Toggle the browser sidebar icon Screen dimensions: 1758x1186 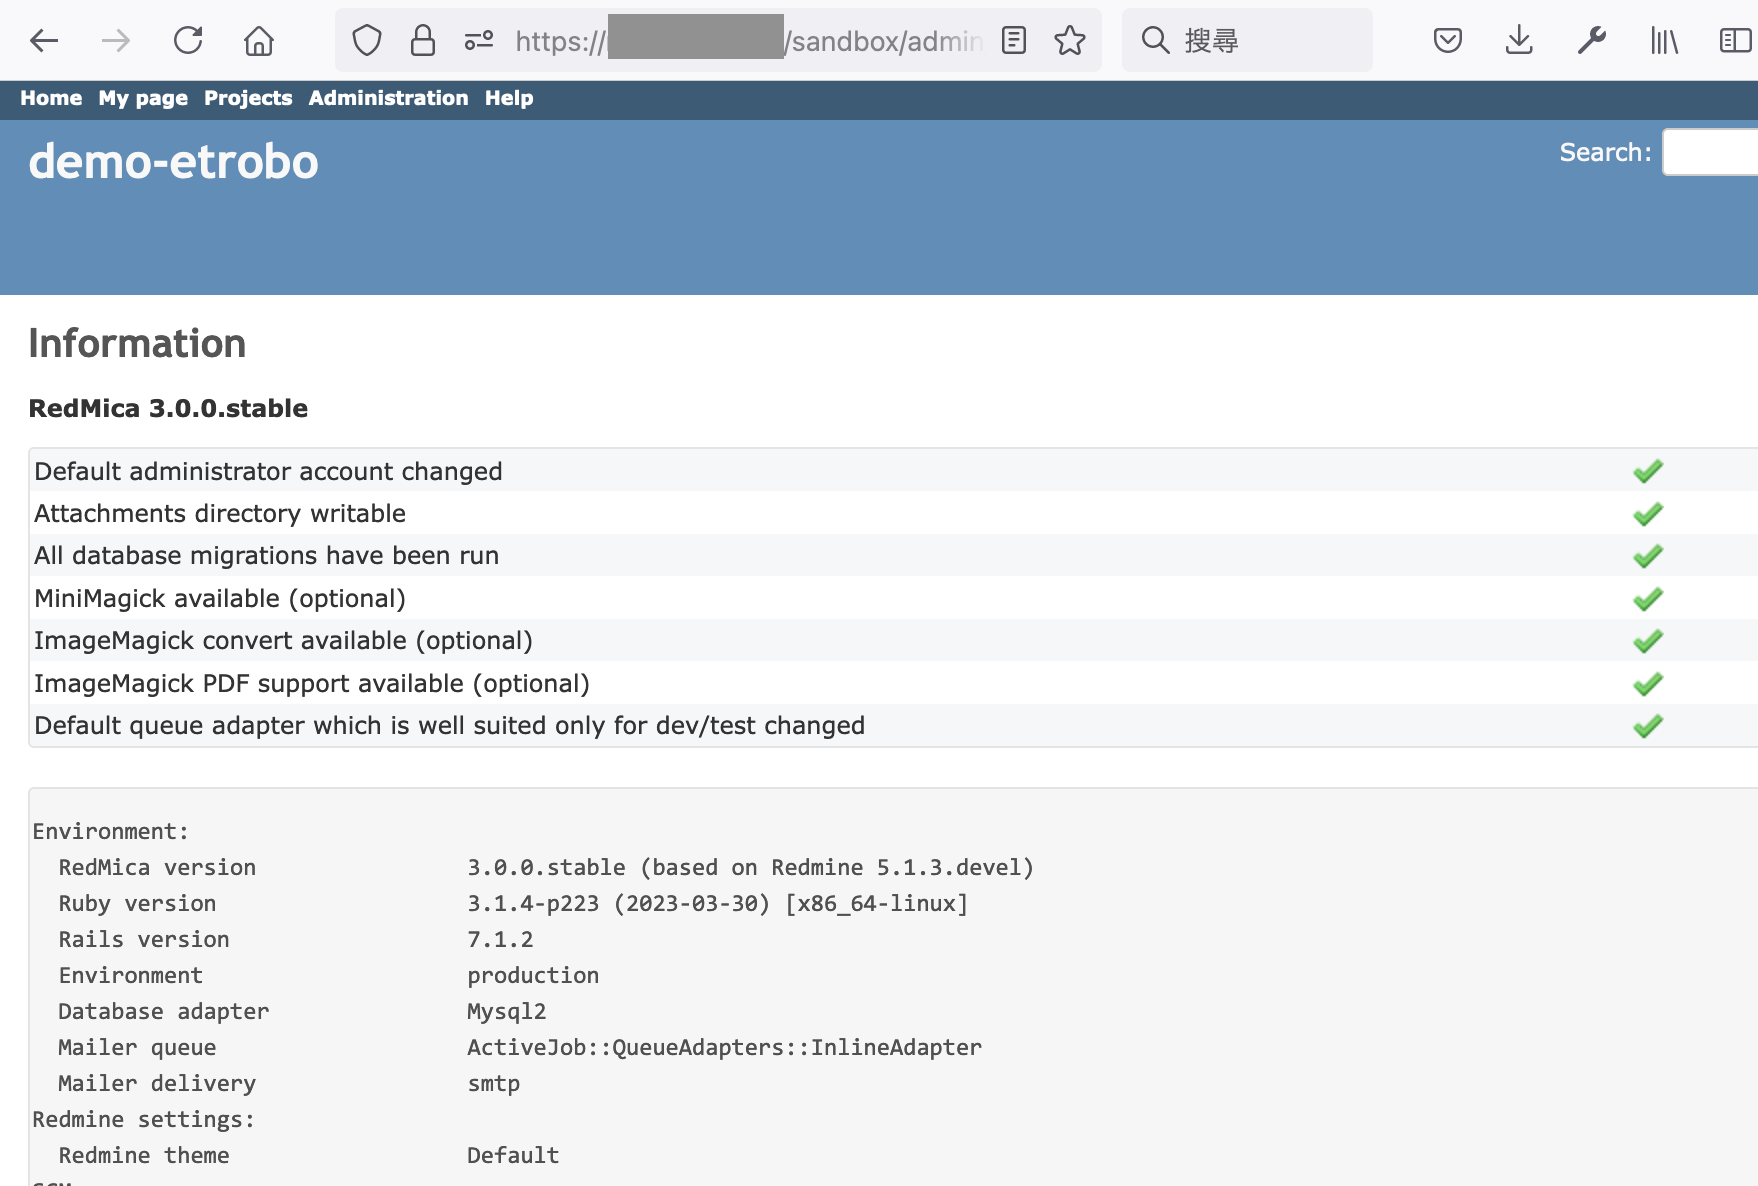point(1735,40)
